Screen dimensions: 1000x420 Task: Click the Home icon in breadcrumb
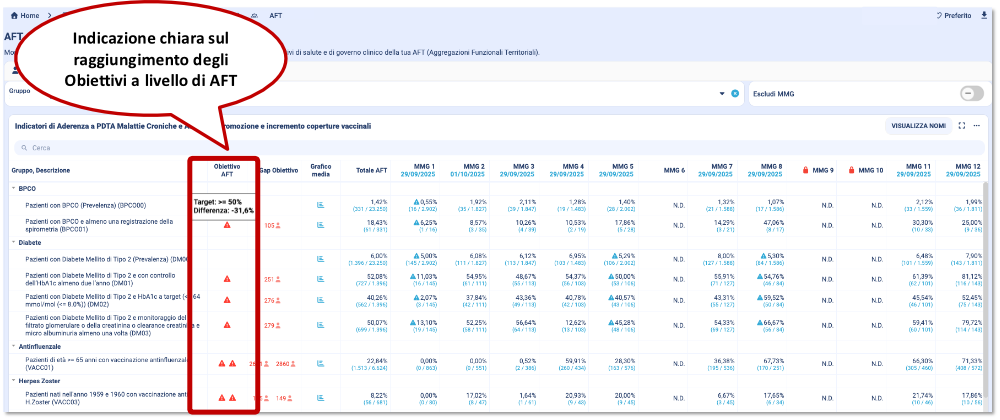click(x=13, y=16)
